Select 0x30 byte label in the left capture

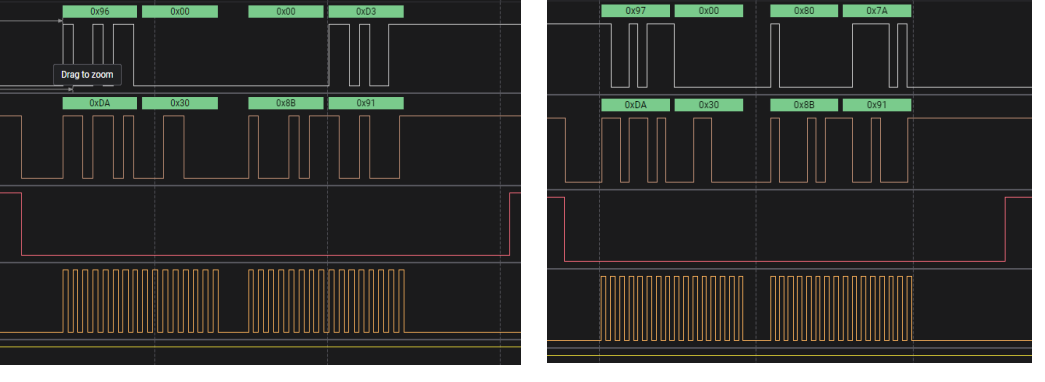click(180, 103)
